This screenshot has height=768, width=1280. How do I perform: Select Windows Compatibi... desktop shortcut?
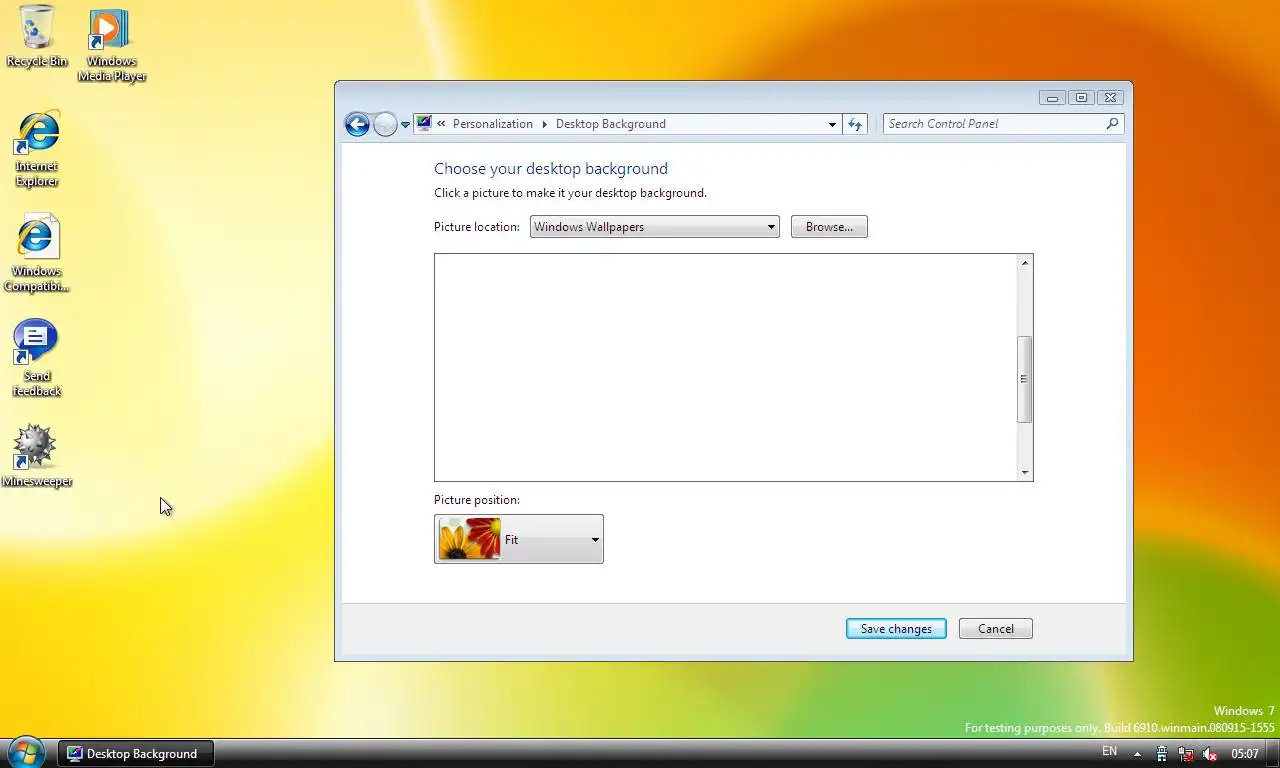tap(37, 254)
